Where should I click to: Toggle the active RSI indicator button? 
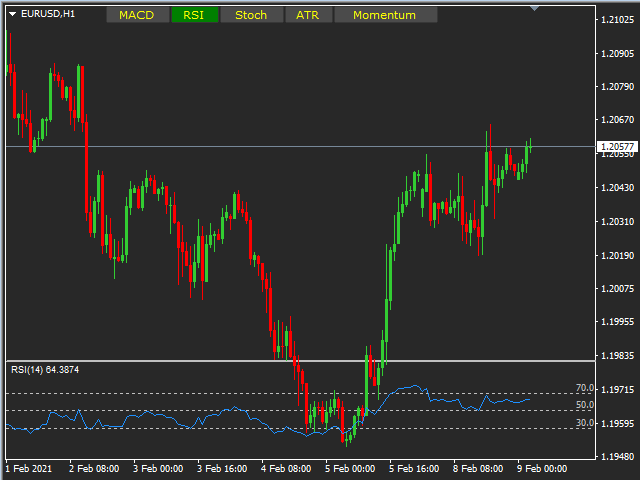[x=193, y=15]
